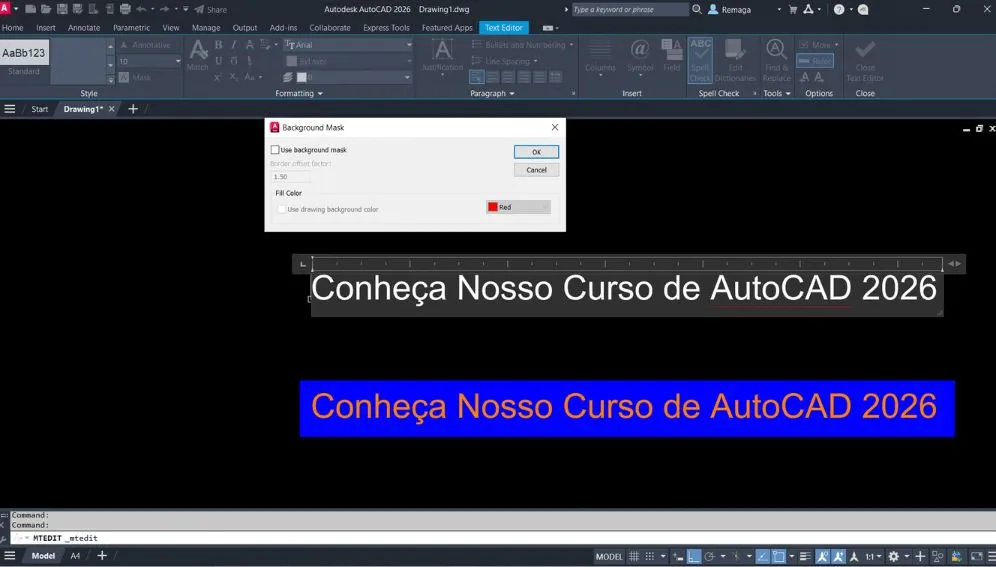Click the Background Mask button in Style panel
Screen dimensions: 996x567
click(136, 77)
